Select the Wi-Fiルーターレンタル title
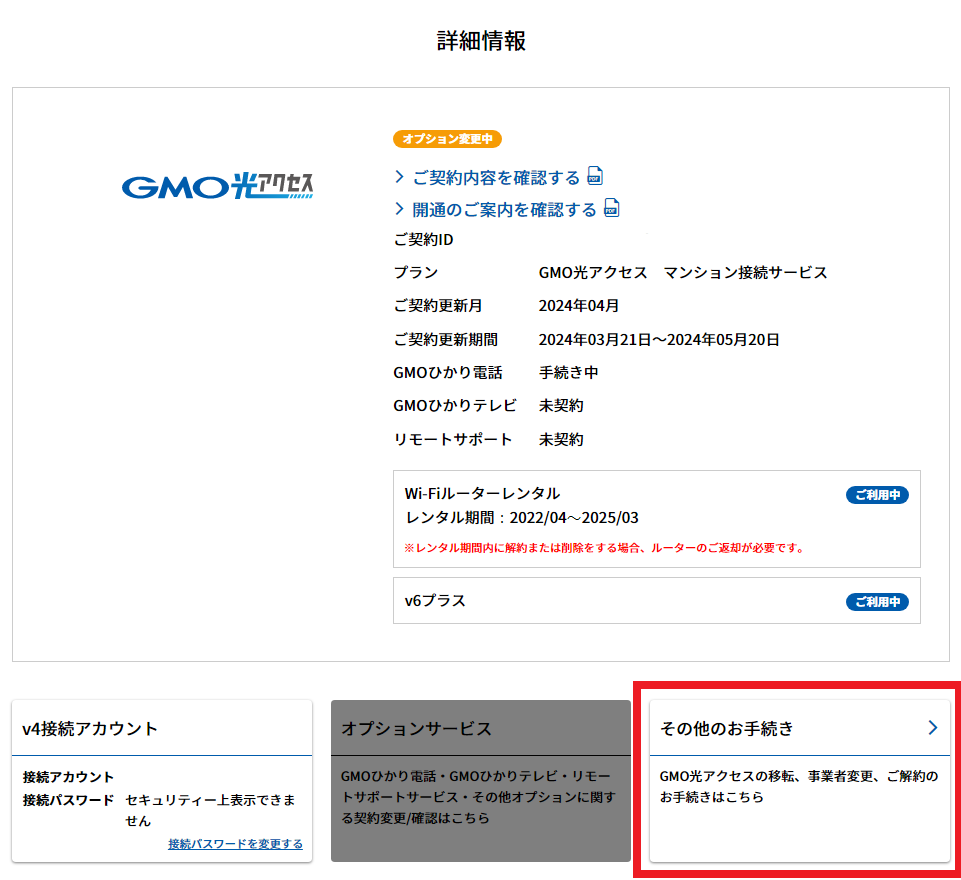 pyautogui.click(x=482, y=493)
